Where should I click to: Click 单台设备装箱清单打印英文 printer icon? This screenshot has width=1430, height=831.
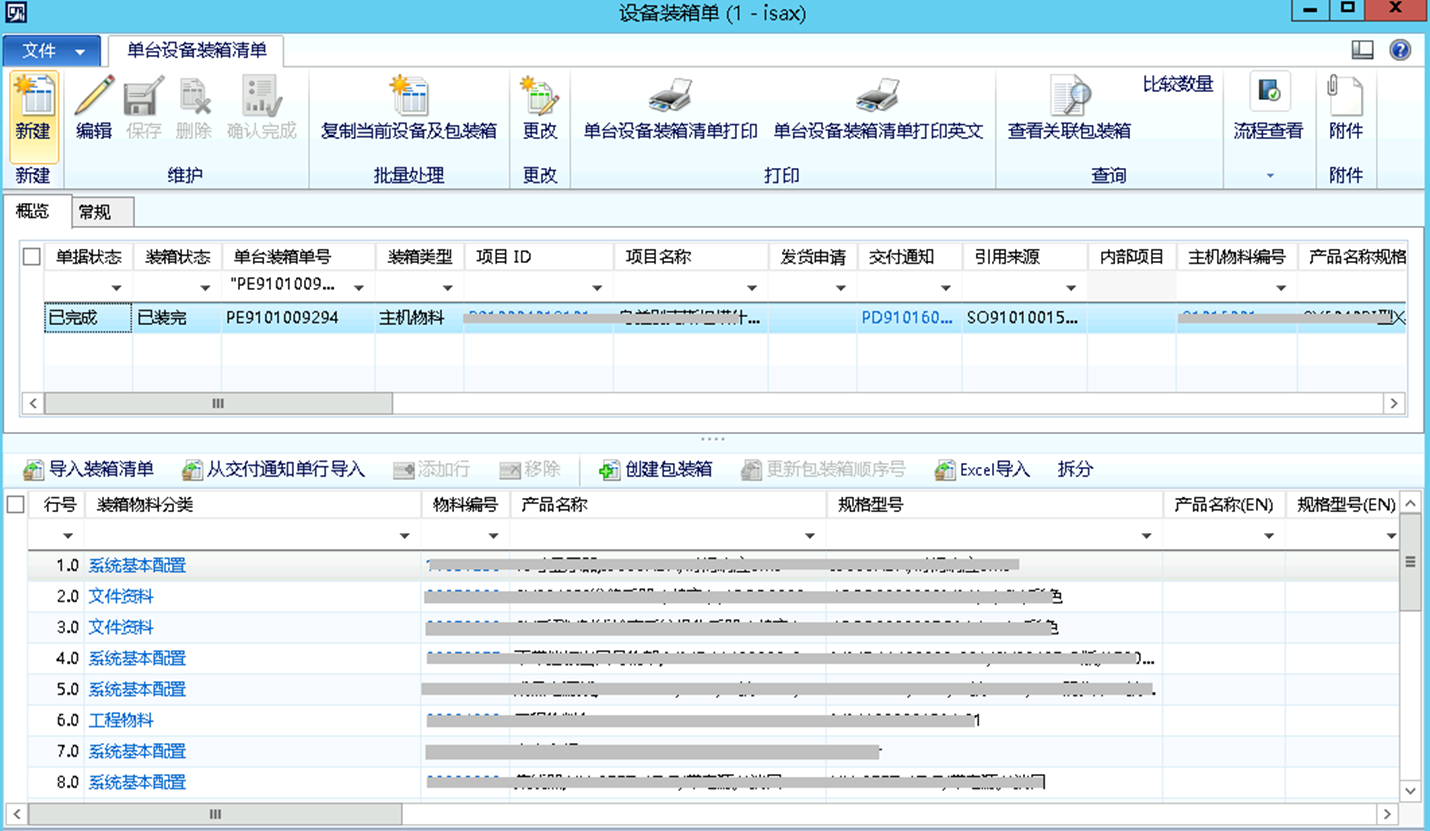click(878, 97)
